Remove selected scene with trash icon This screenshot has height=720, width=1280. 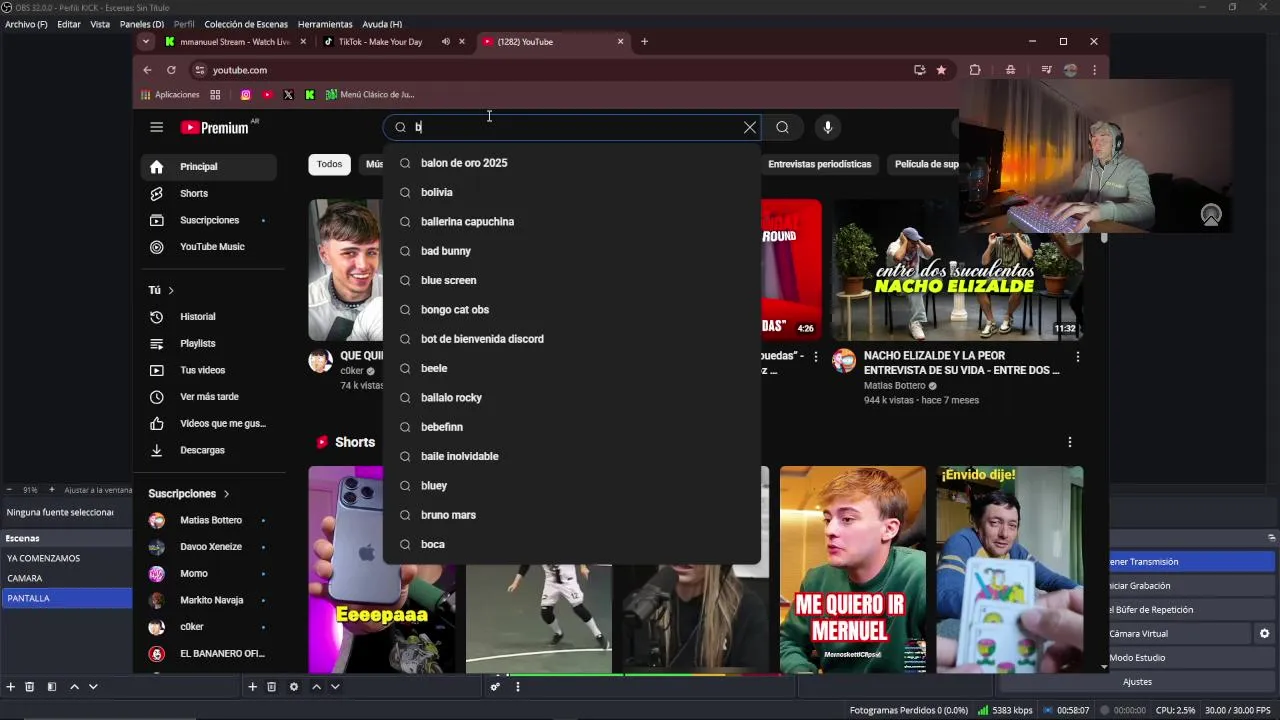pyautogui.click(x=30, y=687)
